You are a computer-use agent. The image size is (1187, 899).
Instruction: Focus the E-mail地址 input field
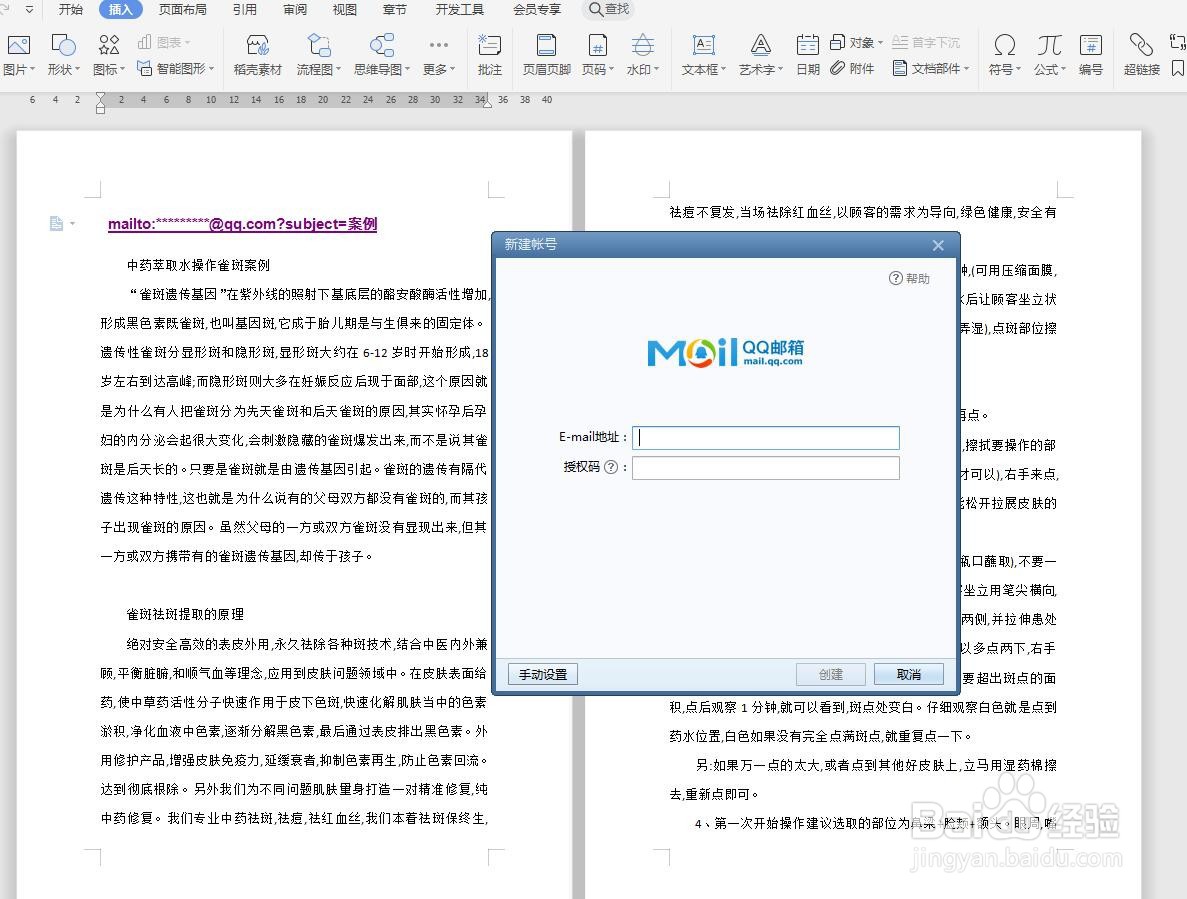coord(766,437)
